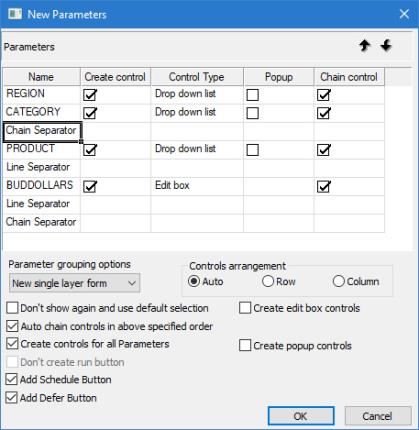Toggle Chain control for PRODUCT

pos(324,150)
